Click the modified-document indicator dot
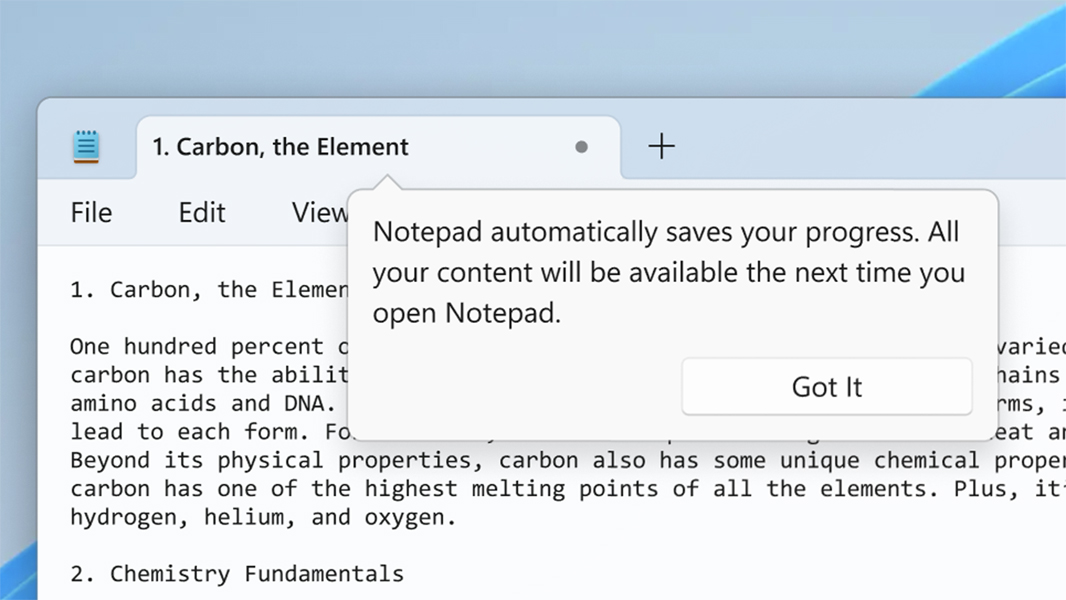 (x=581, y=147)
